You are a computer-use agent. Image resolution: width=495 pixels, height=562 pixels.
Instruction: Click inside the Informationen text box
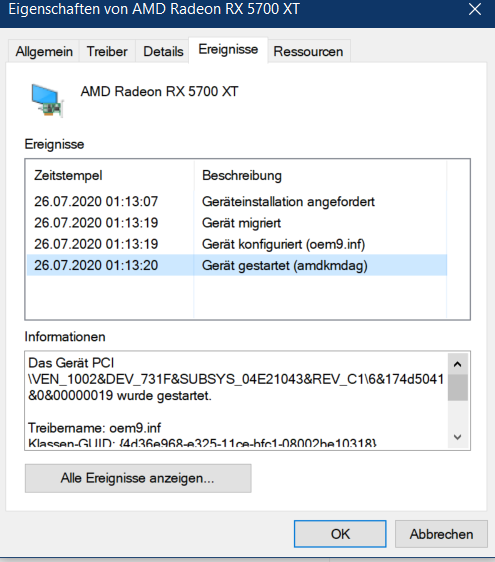coord(237,400)
